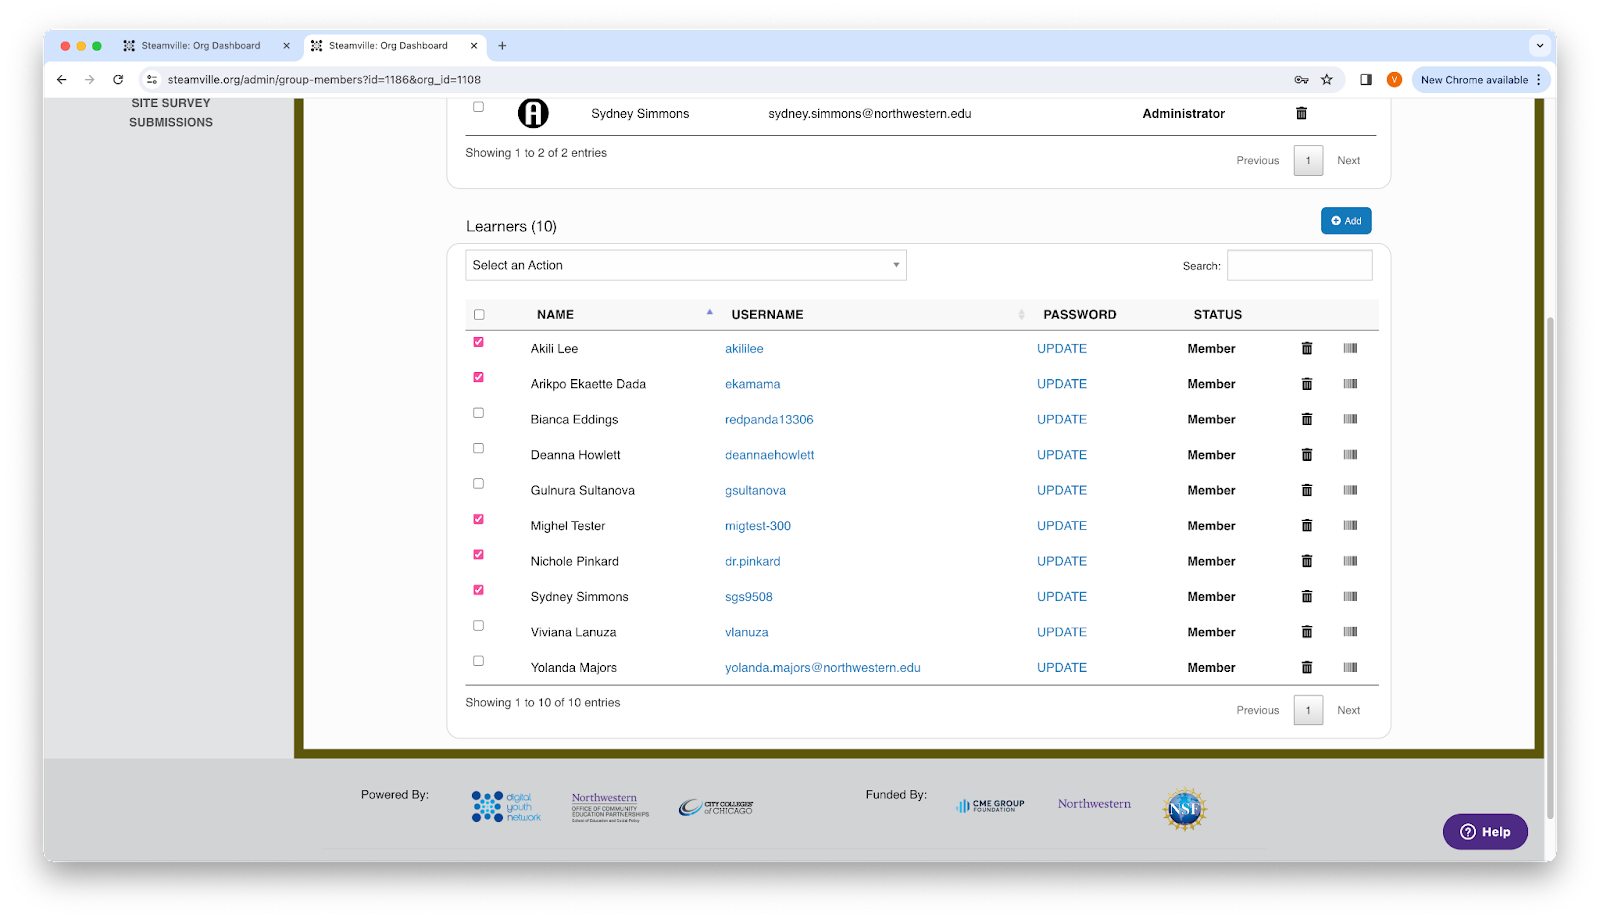Open the barcode for Gulnura Sultanova

click(x=1350, y=490)
